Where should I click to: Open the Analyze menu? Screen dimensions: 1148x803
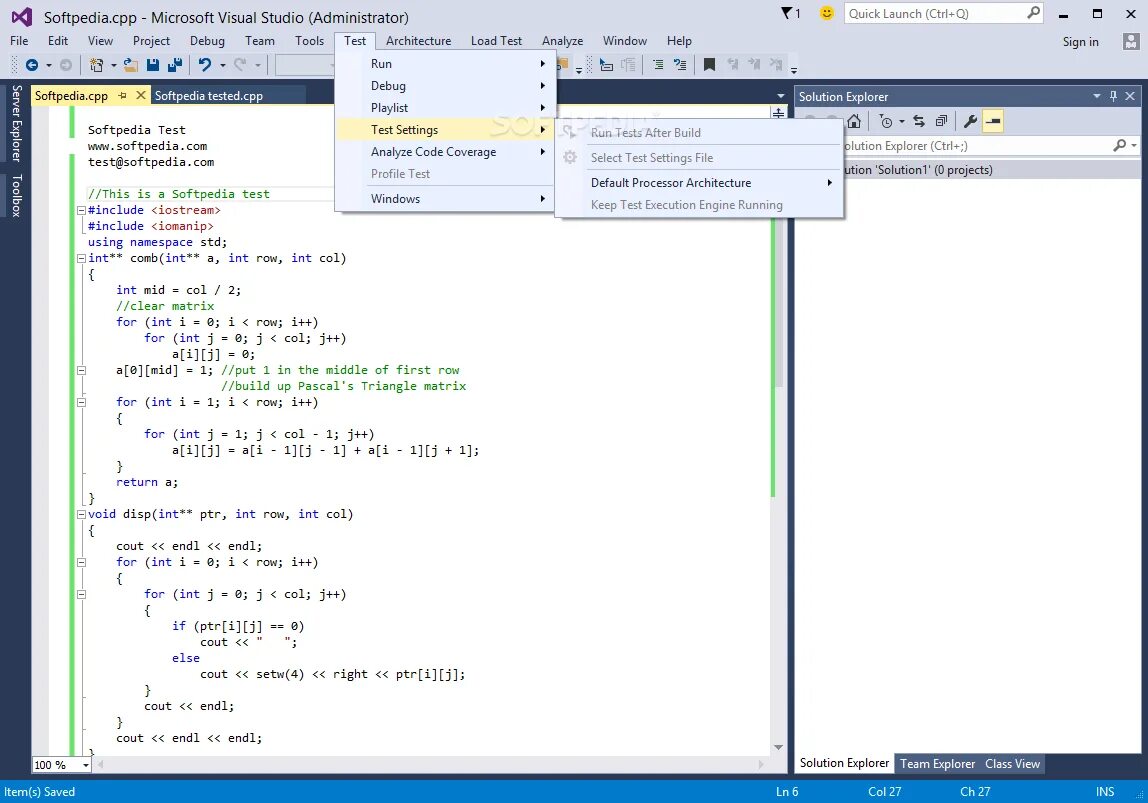point(562,41)
